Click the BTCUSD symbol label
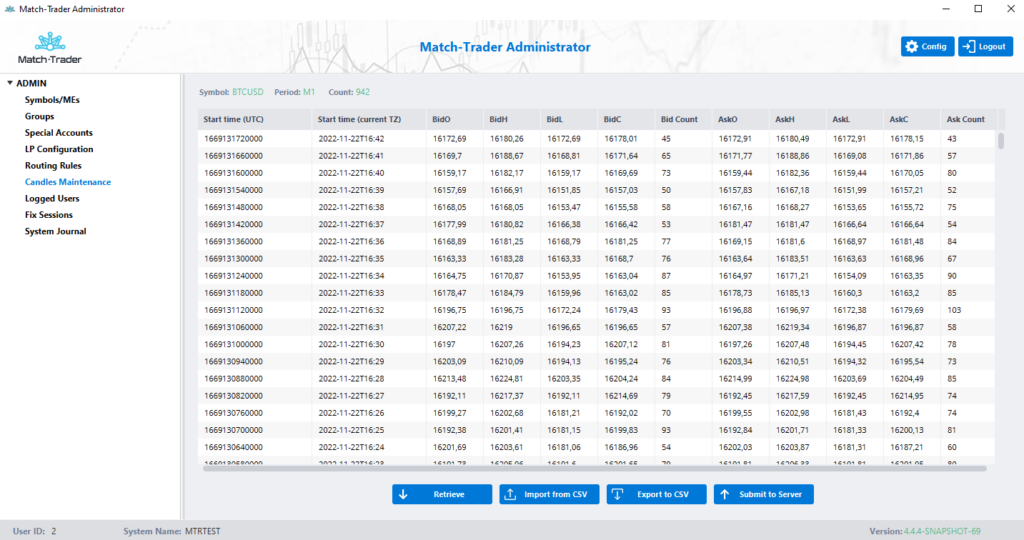The image size is (1024, 540). pos(248,92)
